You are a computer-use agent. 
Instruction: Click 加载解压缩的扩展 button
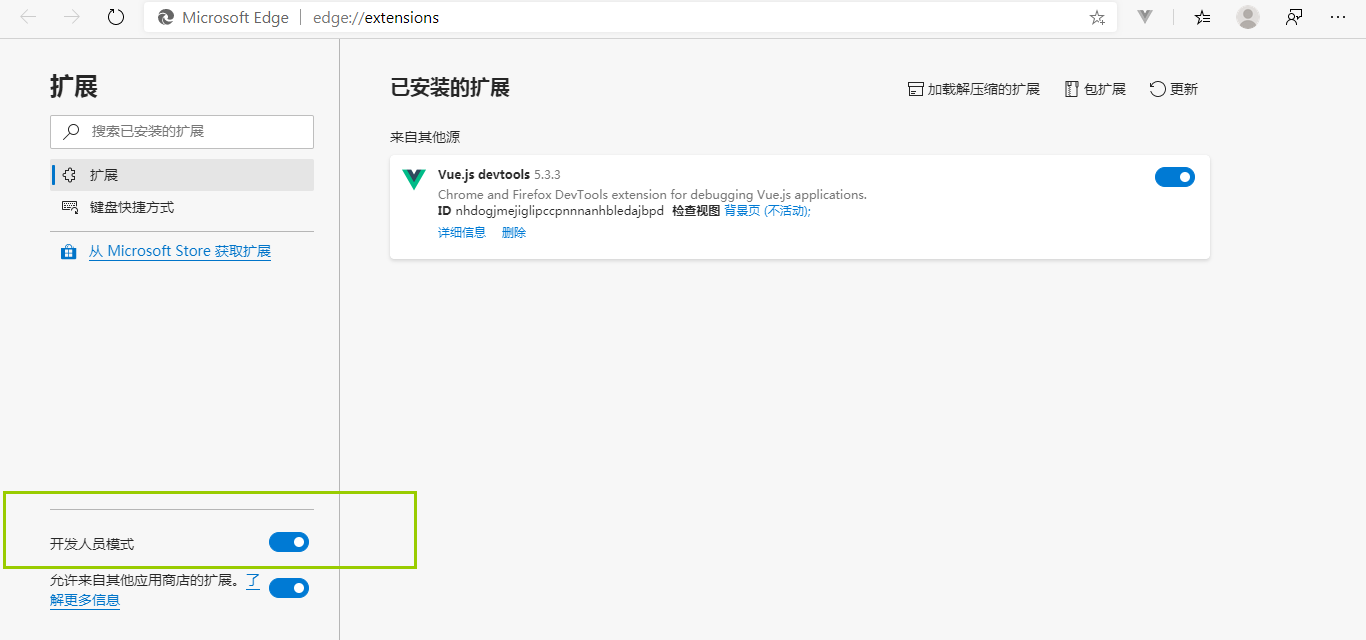click(974, 89)
